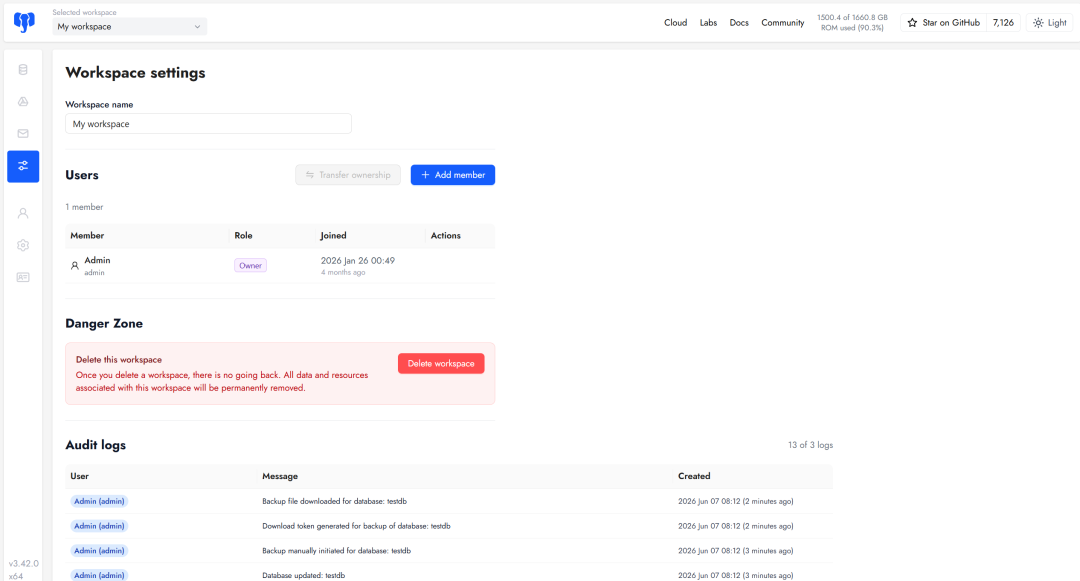Click the red Delete workspace button
Screen dimensions: 1080x581
[441, 363]
